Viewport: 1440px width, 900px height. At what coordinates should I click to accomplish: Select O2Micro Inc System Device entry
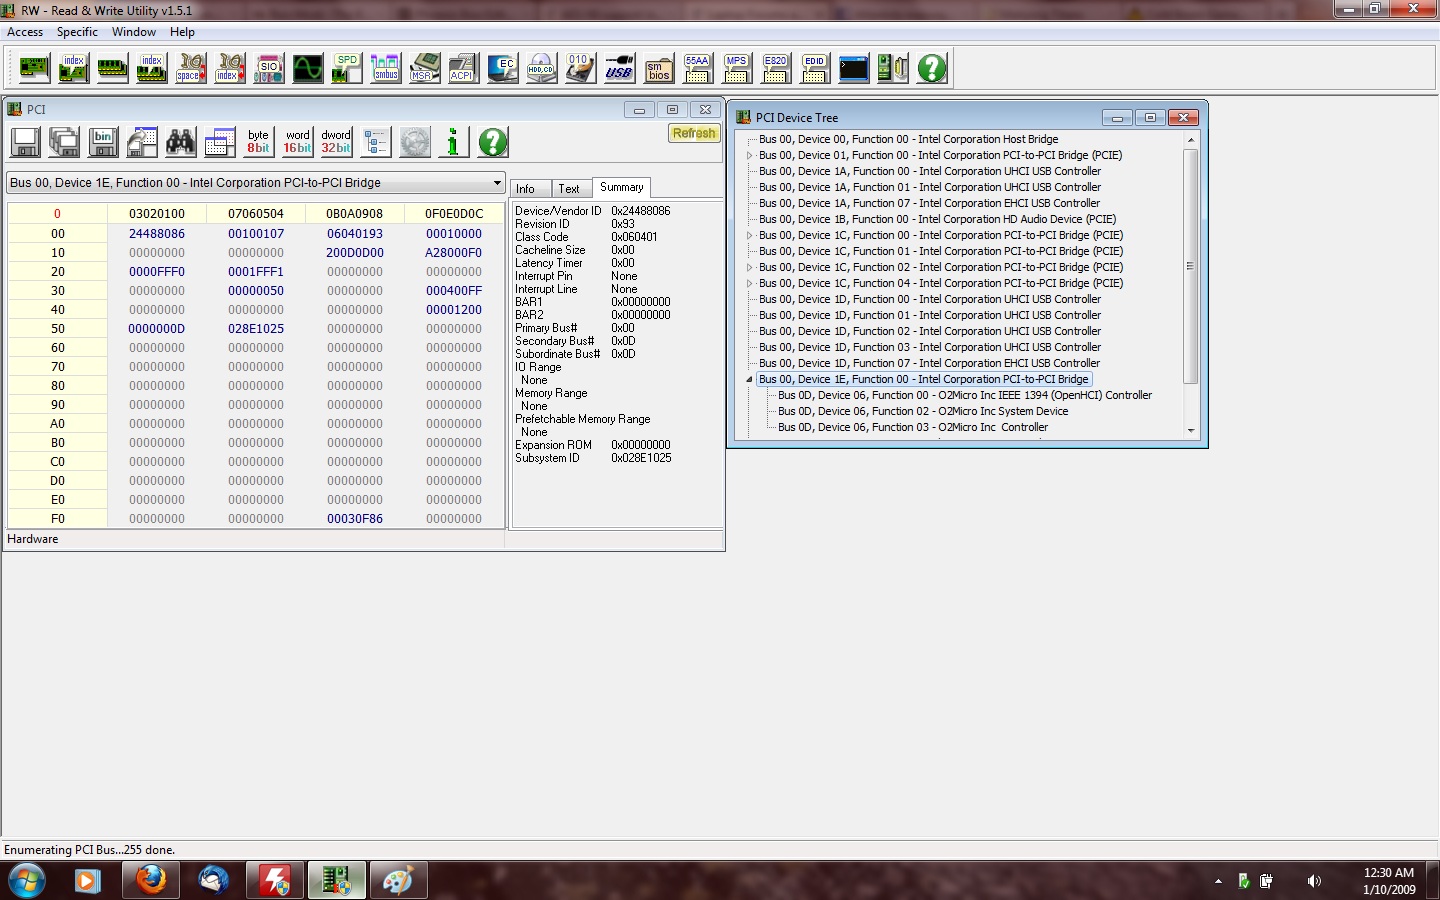[x=923, y=411]
